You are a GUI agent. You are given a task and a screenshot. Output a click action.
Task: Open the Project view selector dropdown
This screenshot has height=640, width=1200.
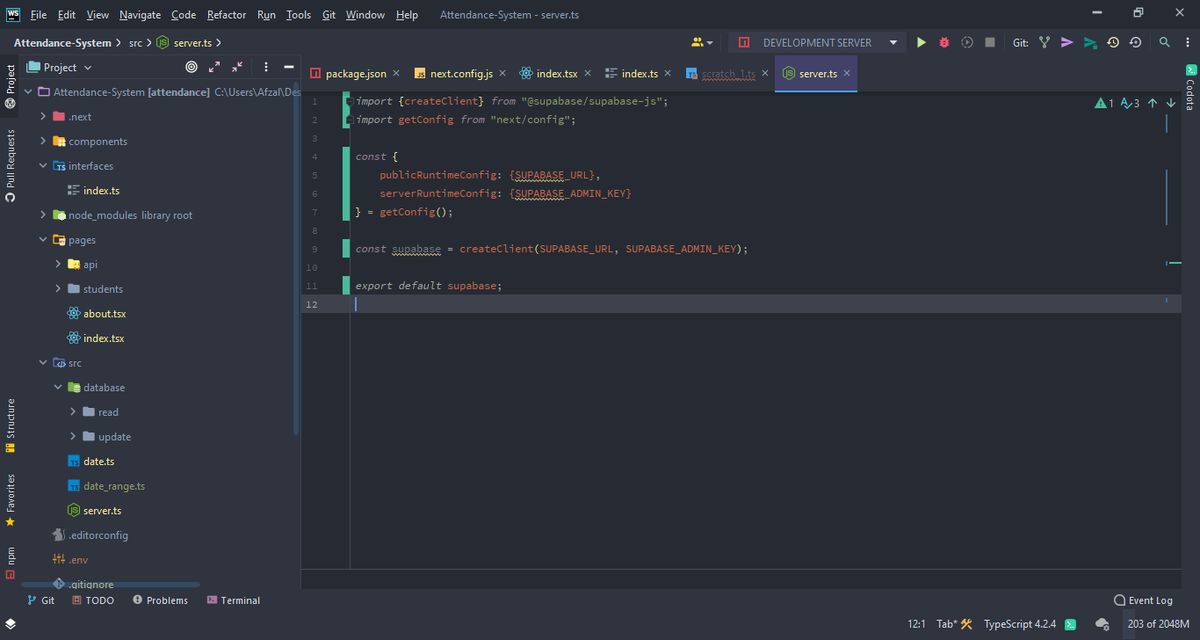pos(60,67)
